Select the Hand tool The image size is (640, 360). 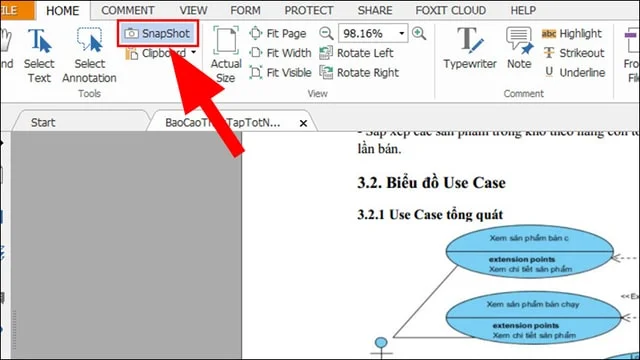coord(7,49)
